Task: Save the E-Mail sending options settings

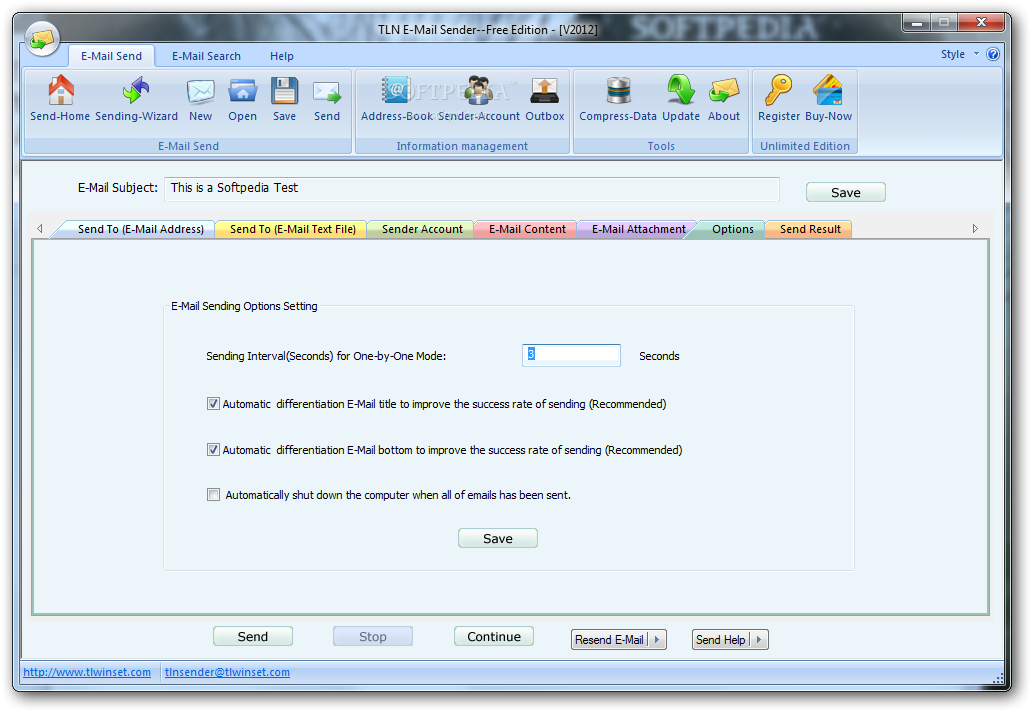Action: [498, 539]
